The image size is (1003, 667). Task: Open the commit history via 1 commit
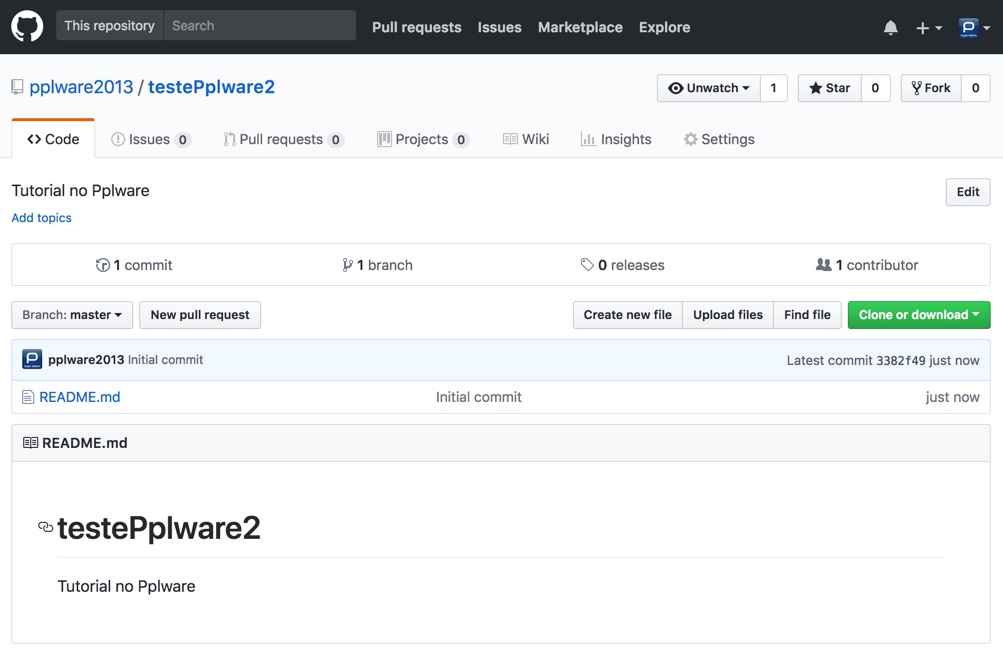pos(134,265)
